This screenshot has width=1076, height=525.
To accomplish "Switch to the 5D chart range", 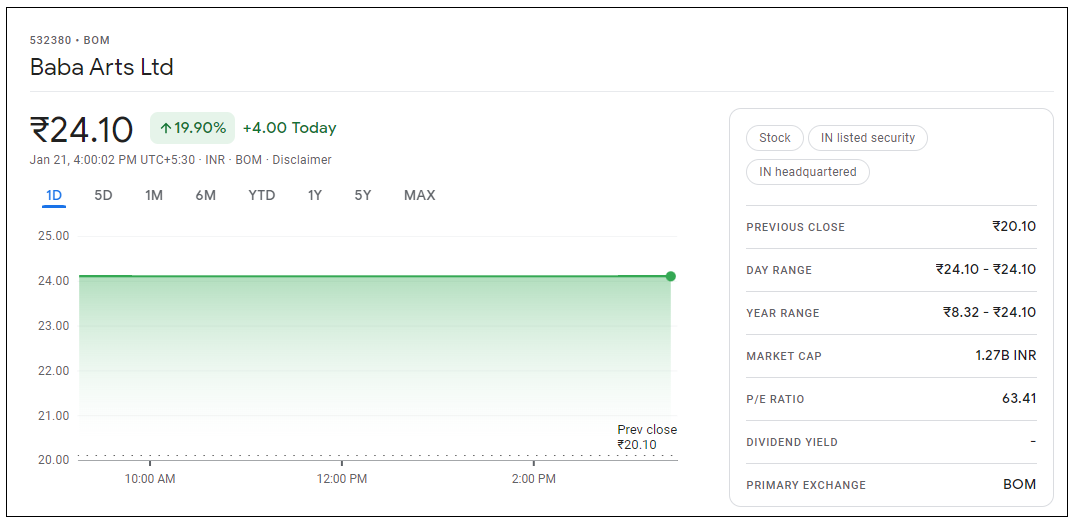I will pyautogui.click(x=103, y=196).
